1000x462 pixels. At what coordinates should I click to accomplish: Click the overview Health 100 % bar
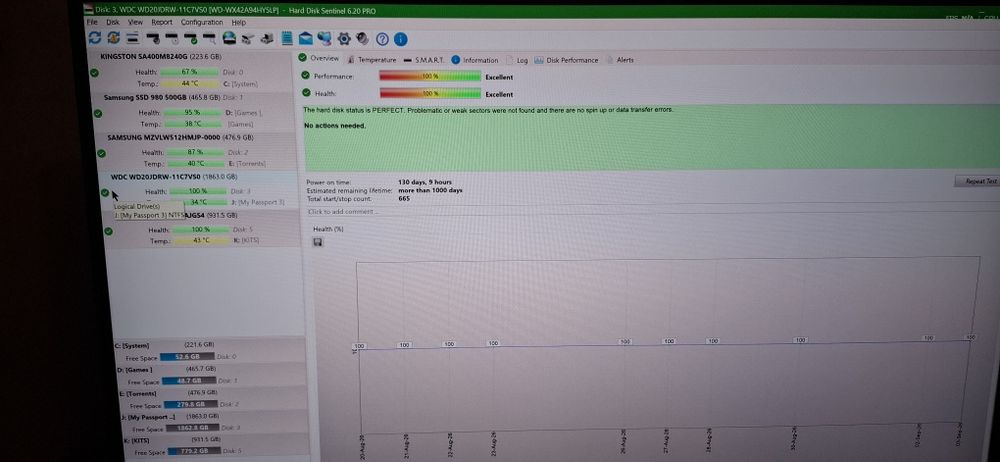(430, 93)
